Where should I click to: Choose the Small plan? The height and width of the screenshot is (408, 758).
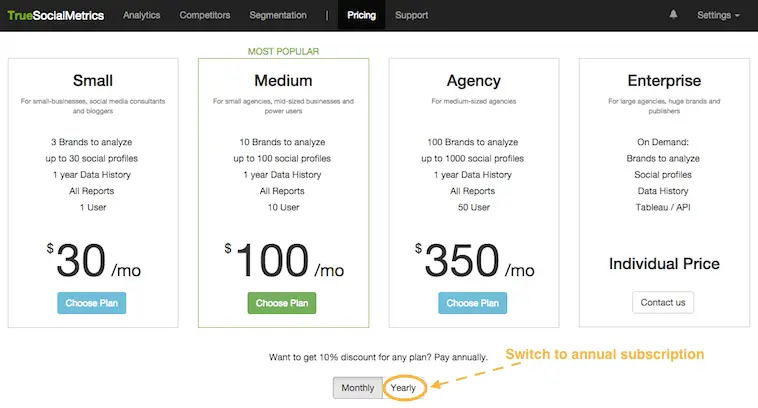92,303
